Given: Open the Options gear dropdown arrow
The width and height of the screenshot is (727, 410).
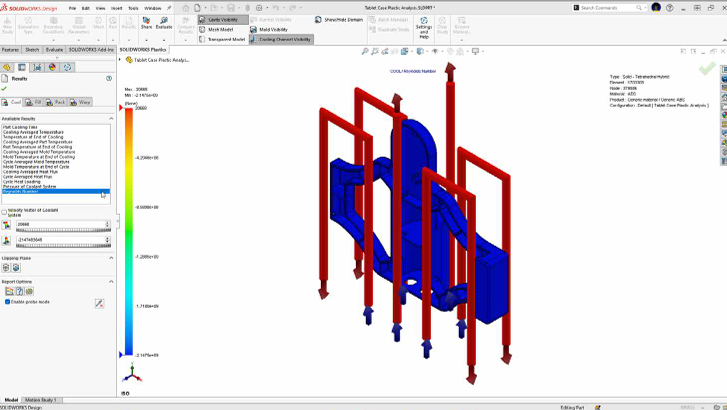Looking at the screenshot, I should point(266,8).
